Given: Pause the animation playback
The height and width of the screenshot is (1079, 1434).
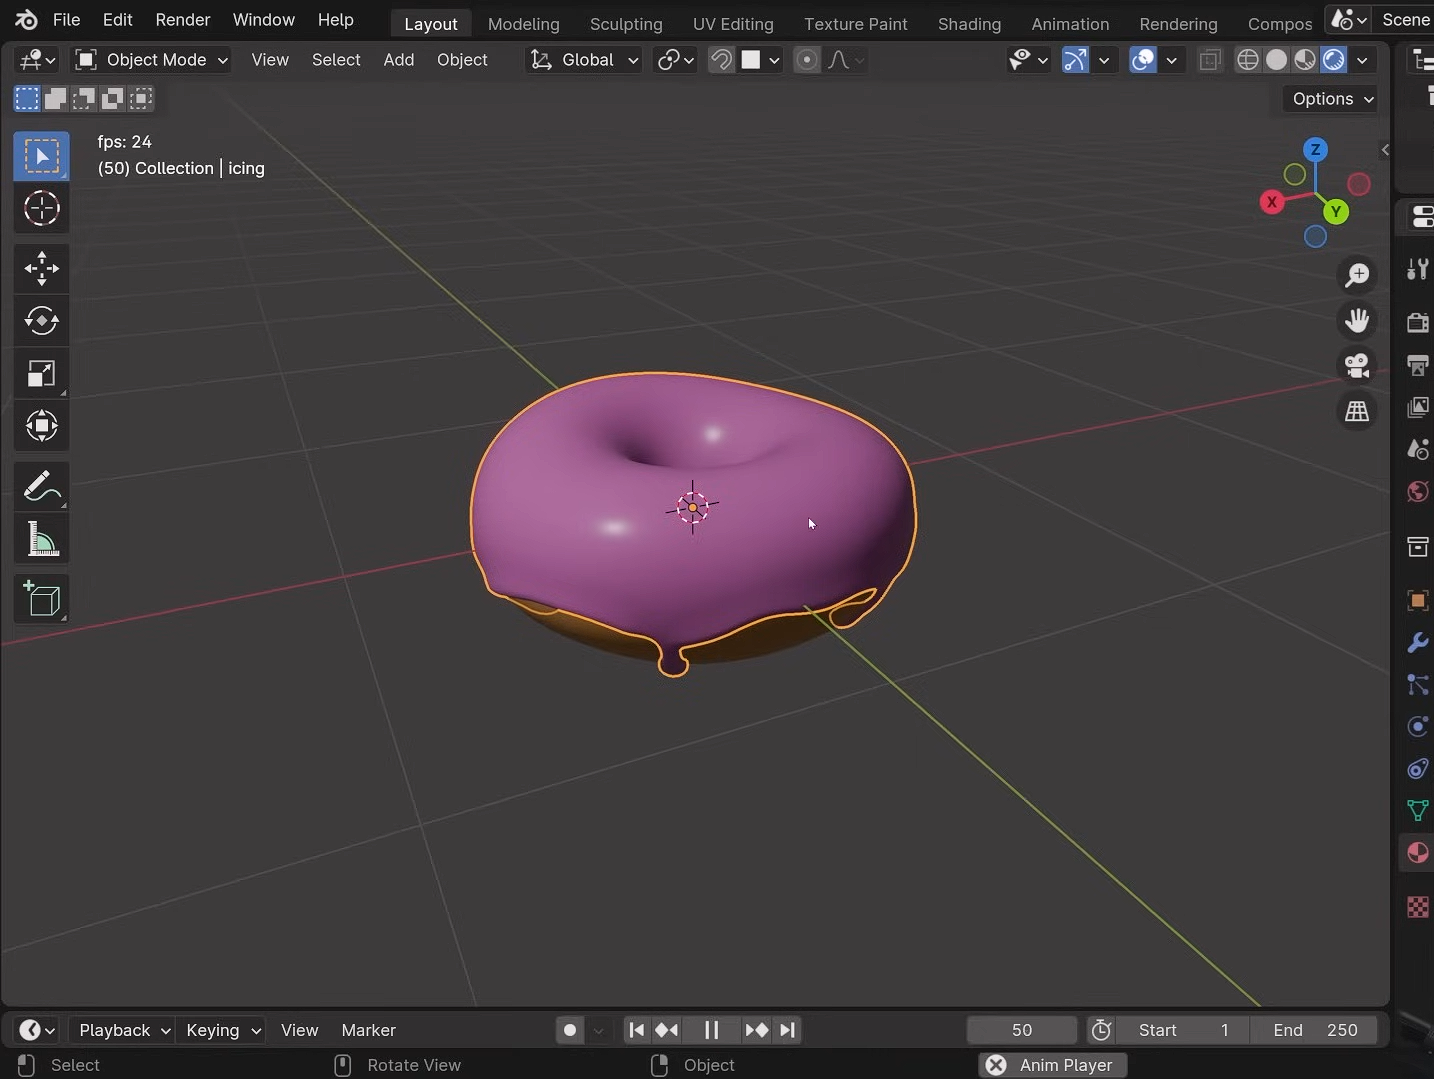Looking at the screenshot, I should 712,1030.
